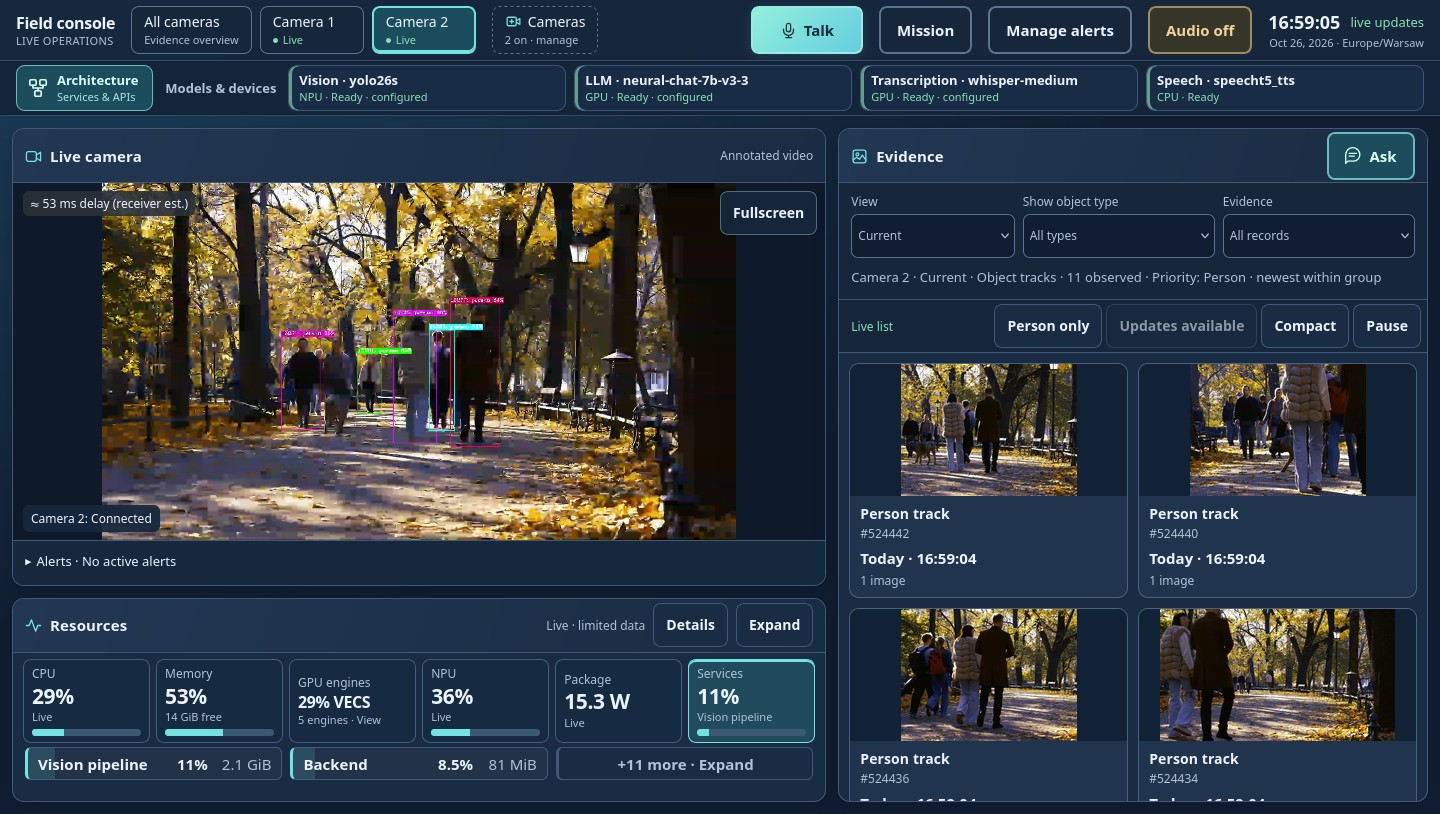Click the Vision pipeline 11% service row
The image size is (1440, 814).
tap(154, 765)
